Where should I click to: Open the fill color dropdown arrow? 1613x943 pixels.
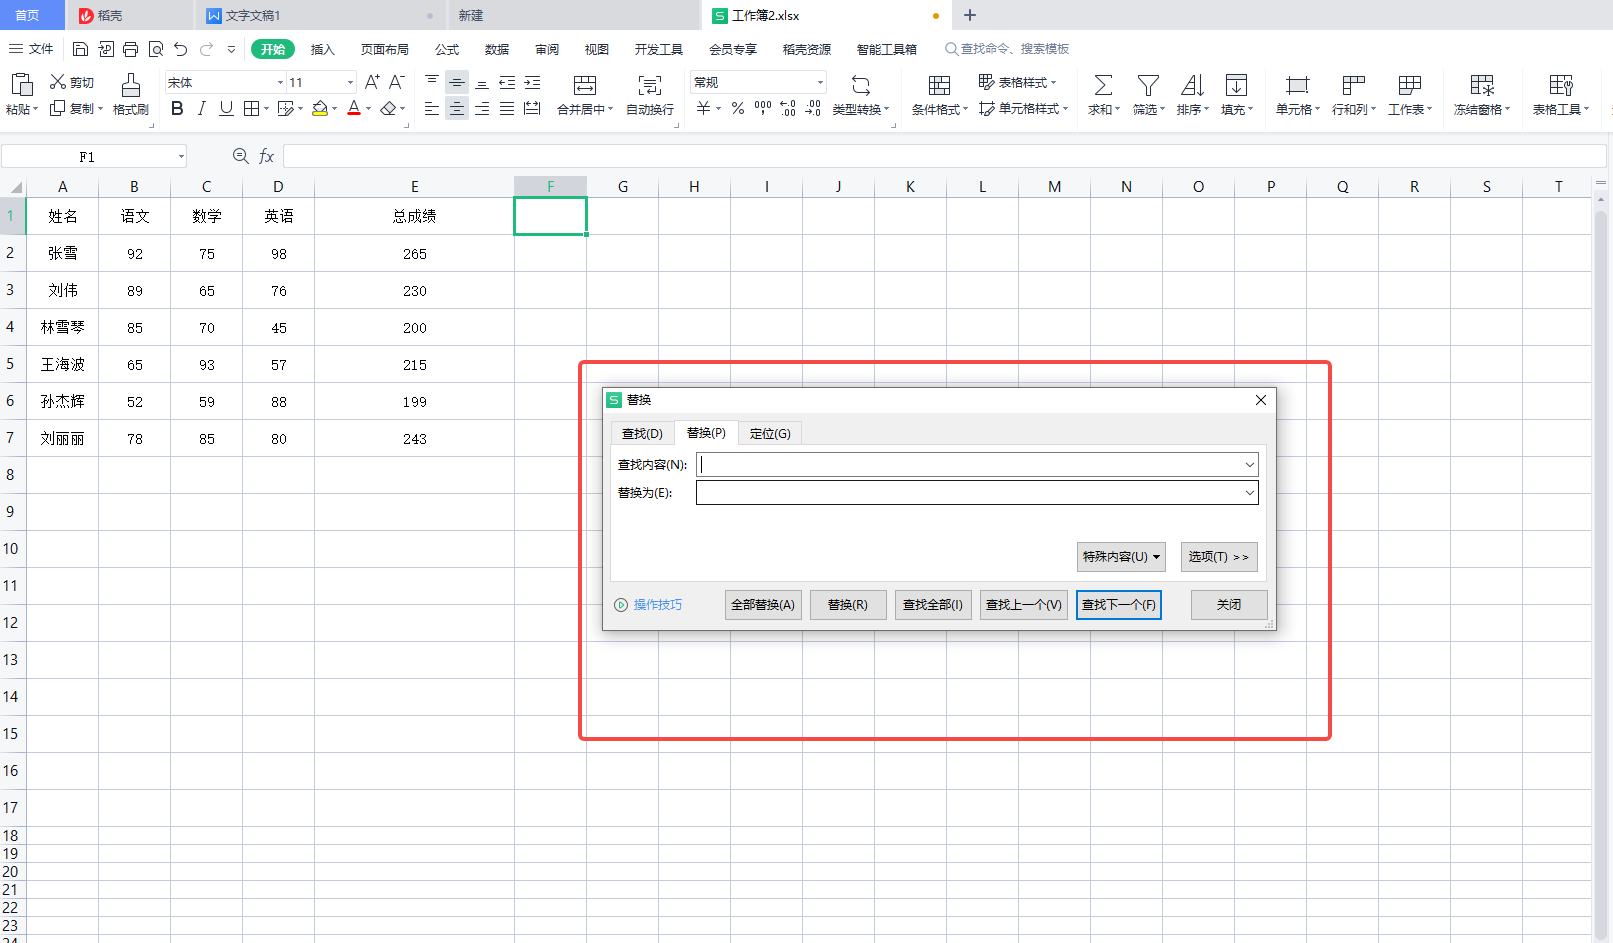pos(335,109)
